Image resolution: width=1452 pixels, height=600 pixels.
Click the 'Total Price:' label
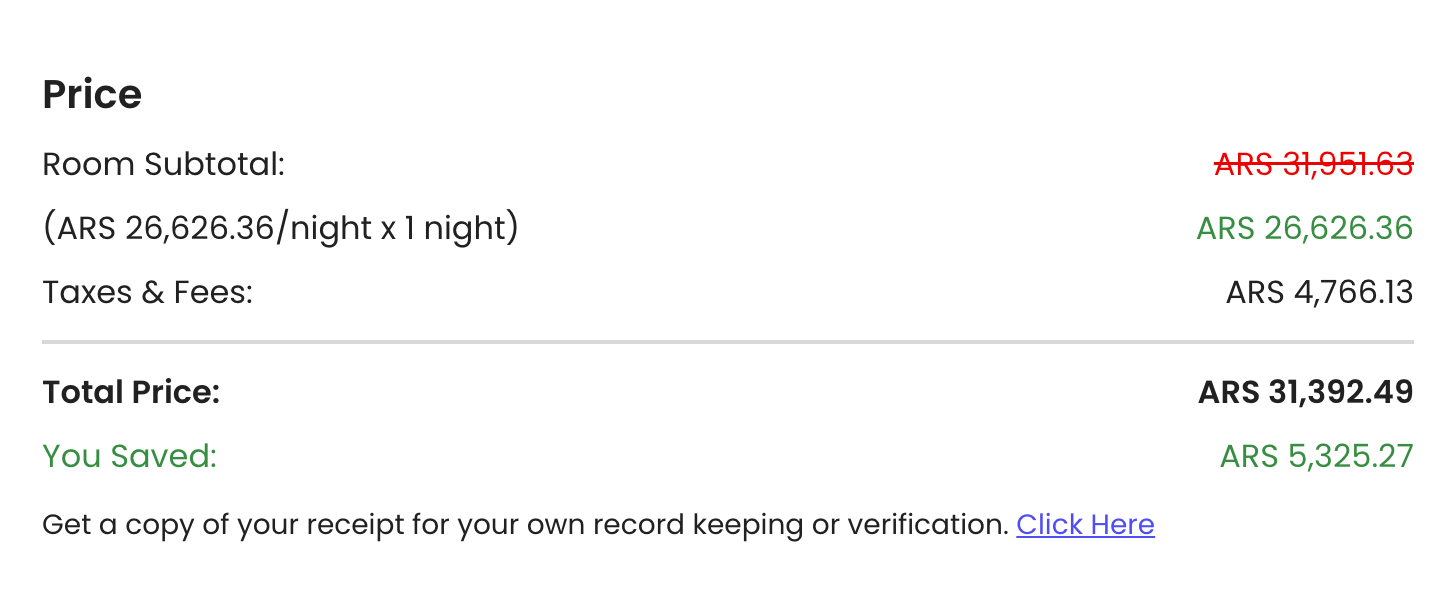pos(131,392)
